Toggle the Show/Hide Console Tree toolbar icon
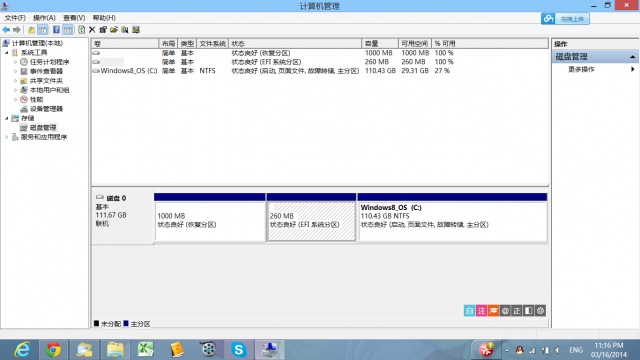 click(x=42, y=30)
